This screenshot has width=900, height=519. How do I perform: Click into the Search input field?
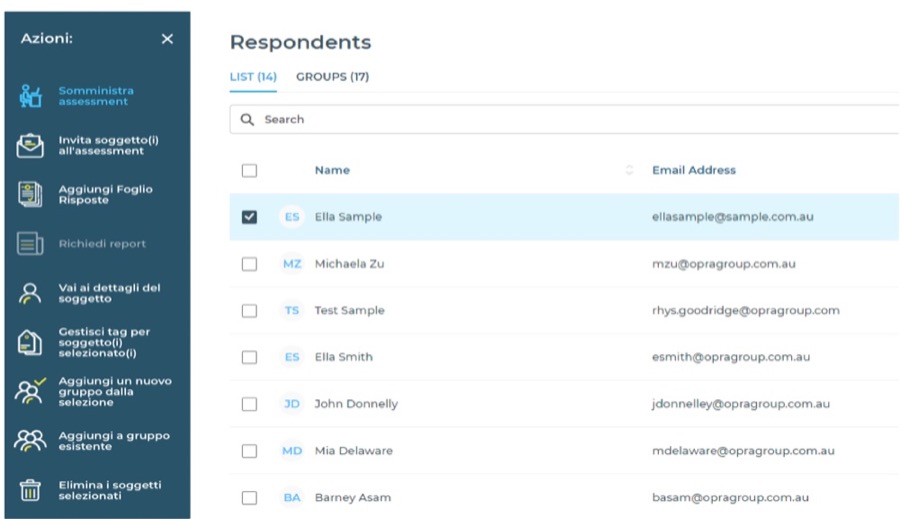coord(564,119)
